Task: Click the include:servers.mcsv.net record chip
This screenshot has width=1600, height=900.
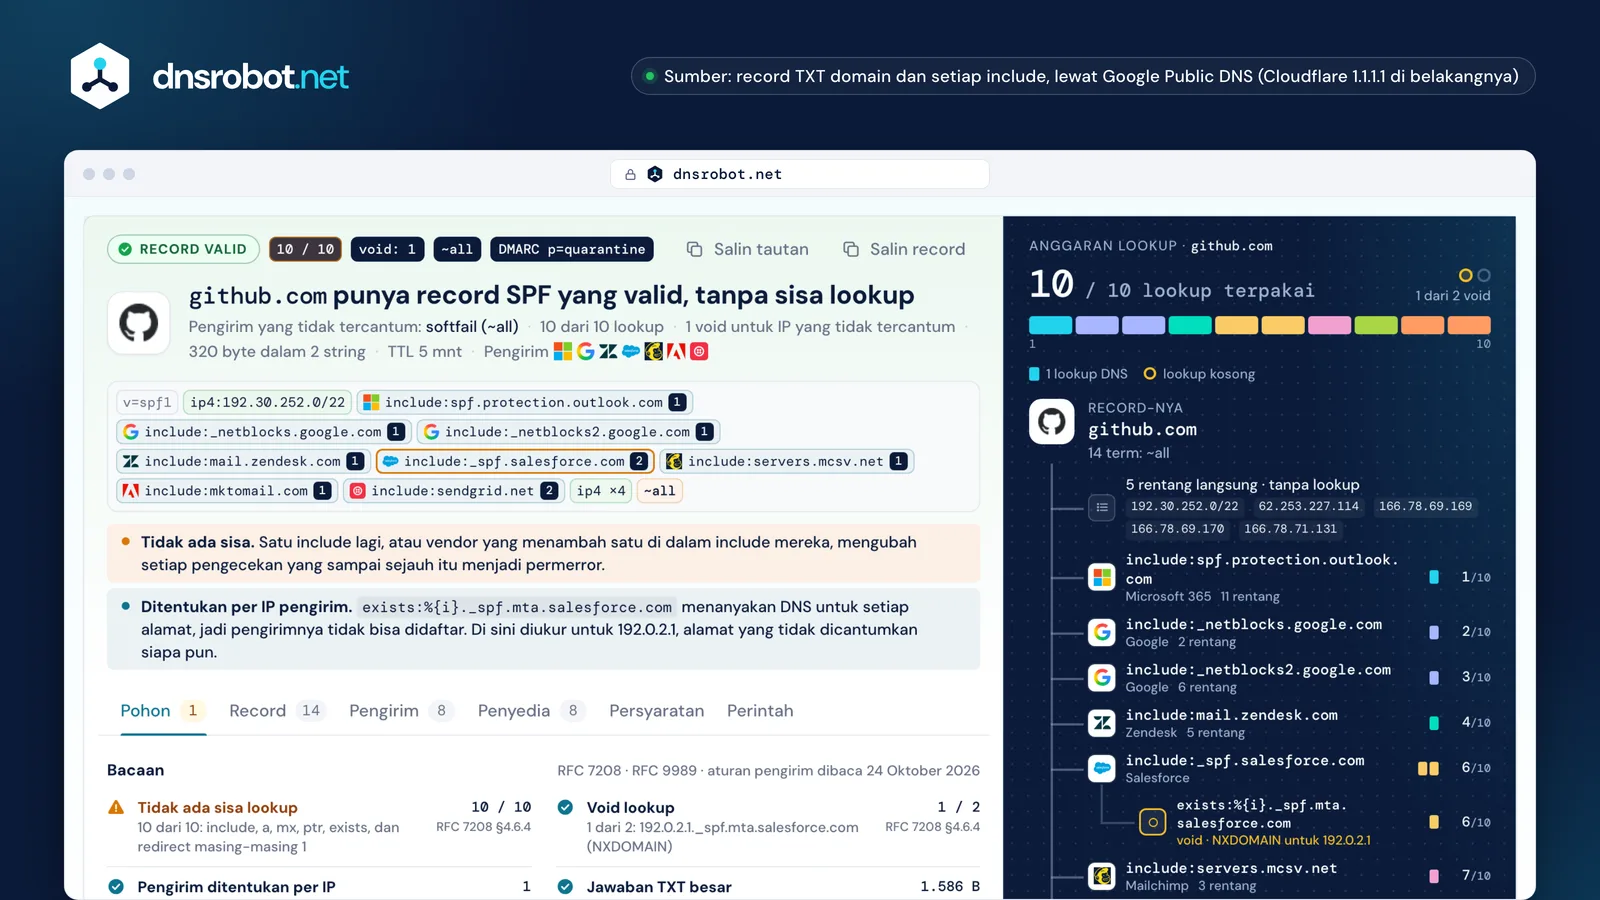Action: 786,461
